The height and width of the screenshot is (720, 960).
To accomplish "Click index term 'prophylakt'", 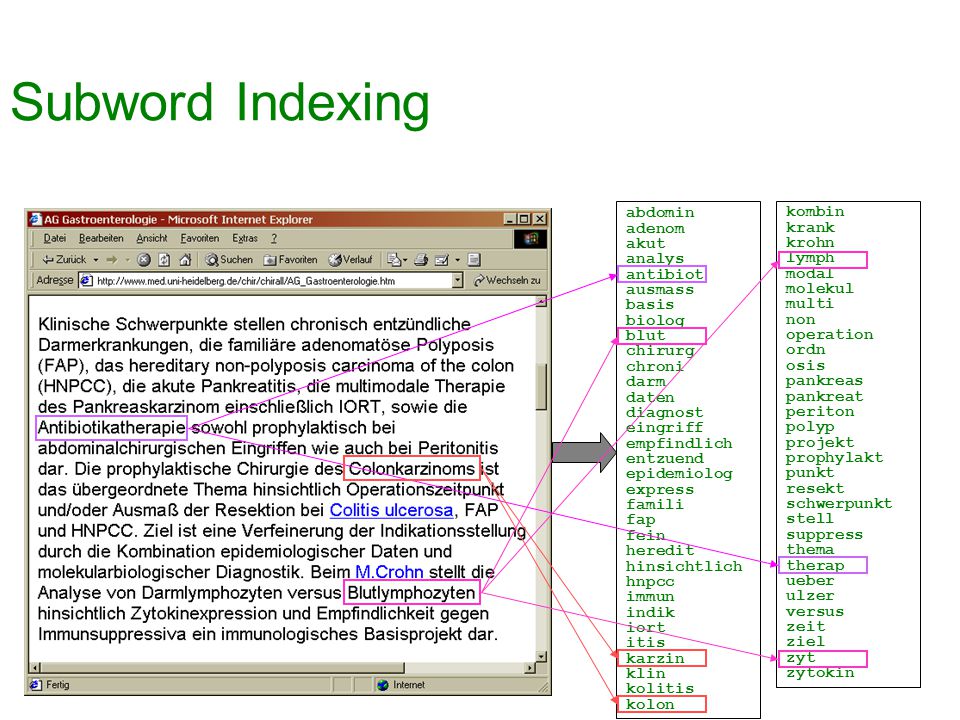I will (x=834, y=458).
